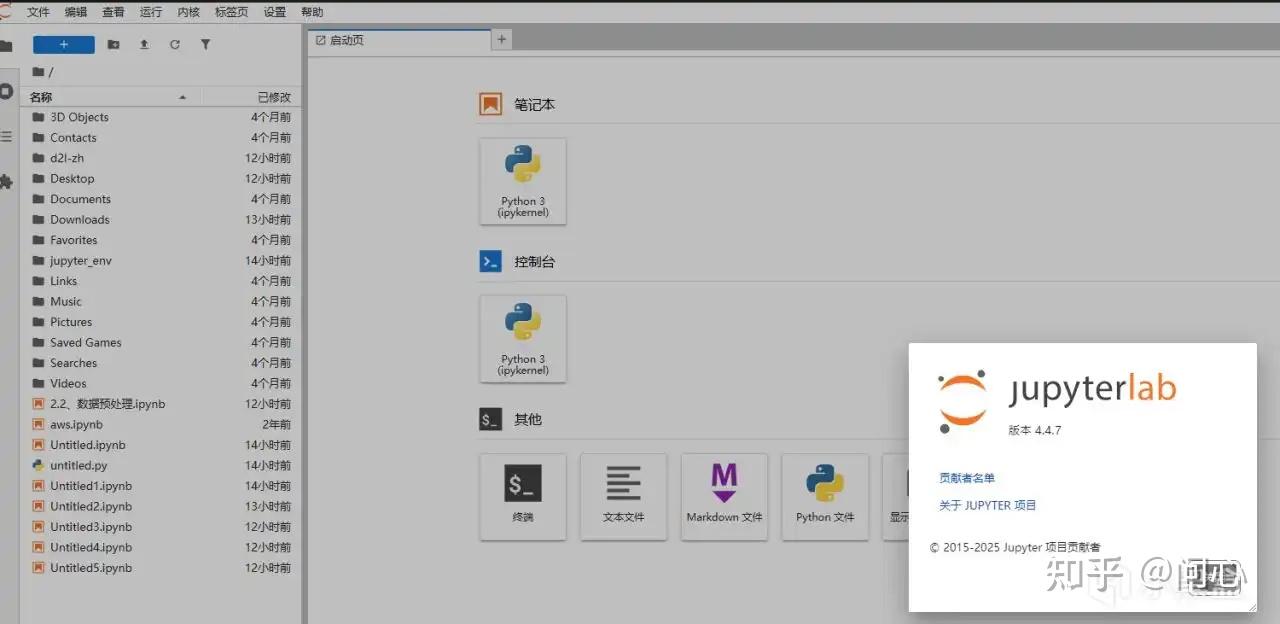Create a new folder in the file browser
The height and width of the screenshot is (624, 1280).
tap(113, 44)
